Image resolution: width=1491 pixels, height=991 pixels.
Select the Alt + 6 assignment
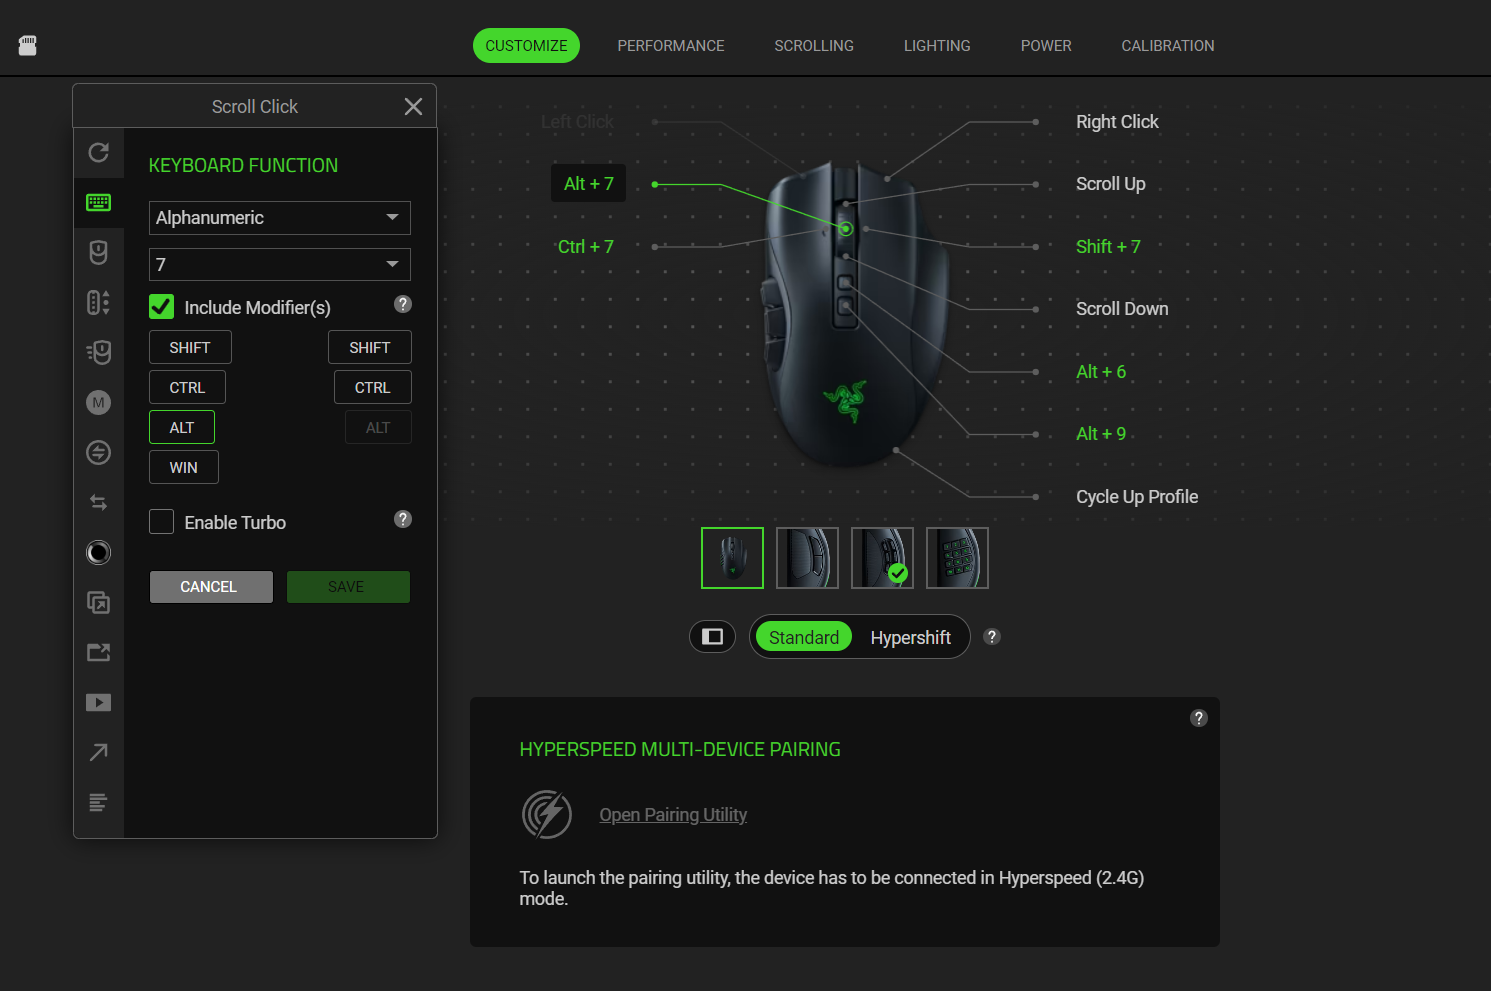click(1101, 372)
